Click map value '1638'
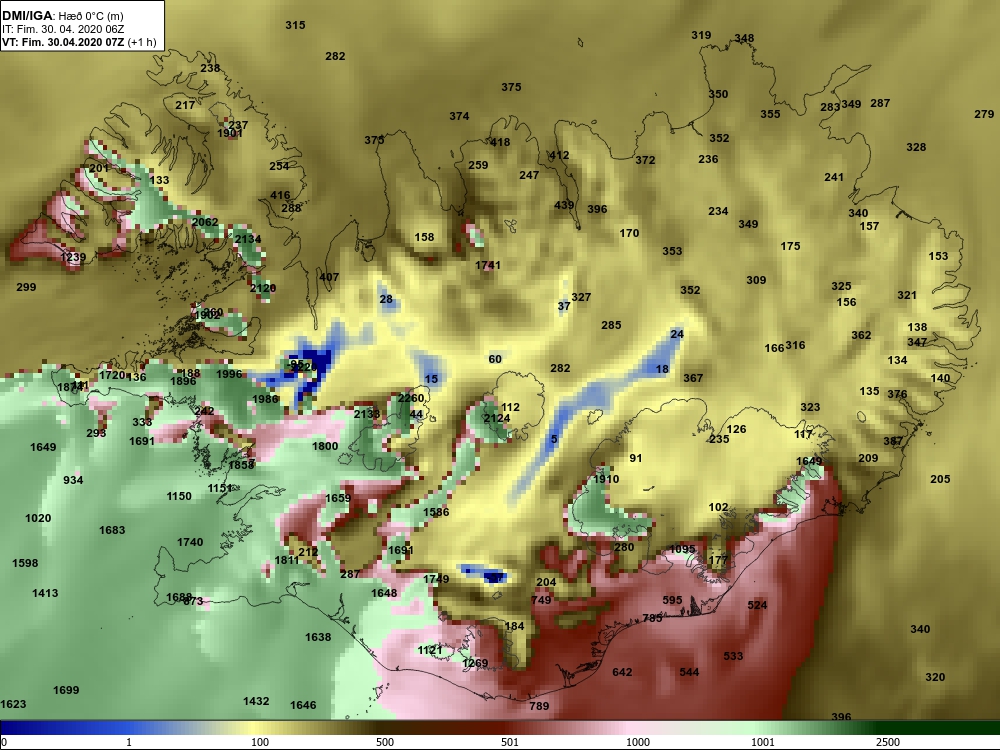 pos(318,637)
